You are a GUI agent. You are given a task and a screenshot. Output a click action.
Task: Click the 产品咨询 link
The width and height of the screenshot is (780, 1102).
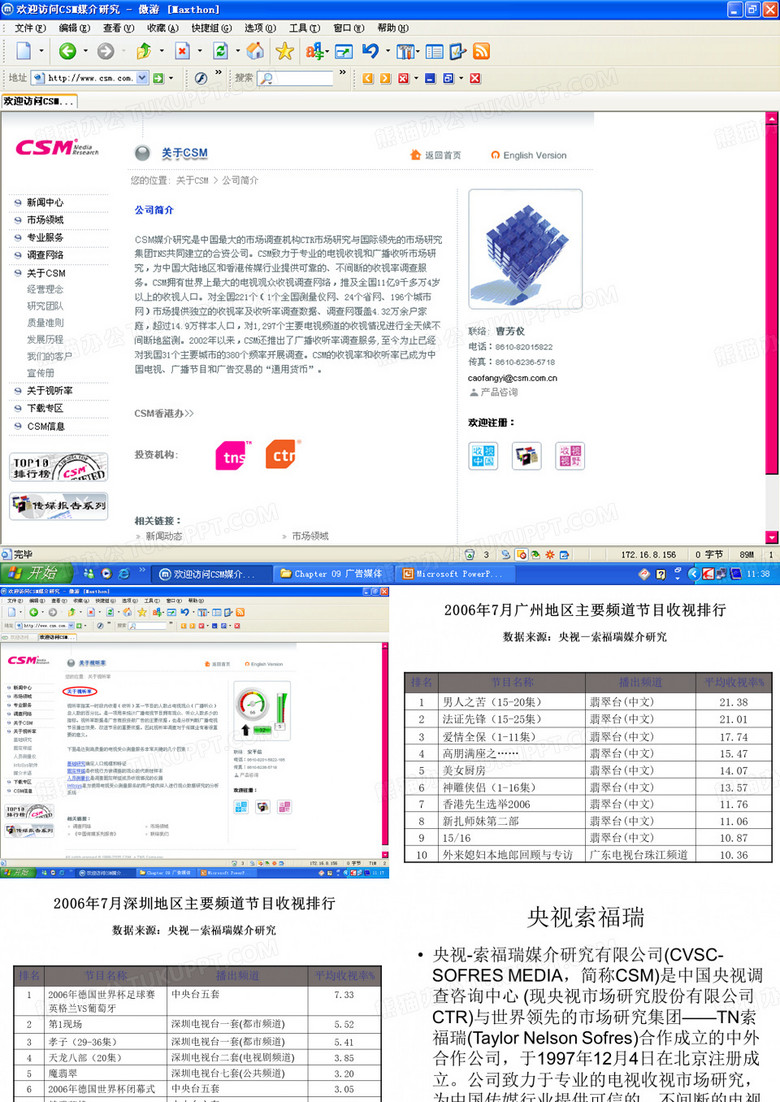493,392
